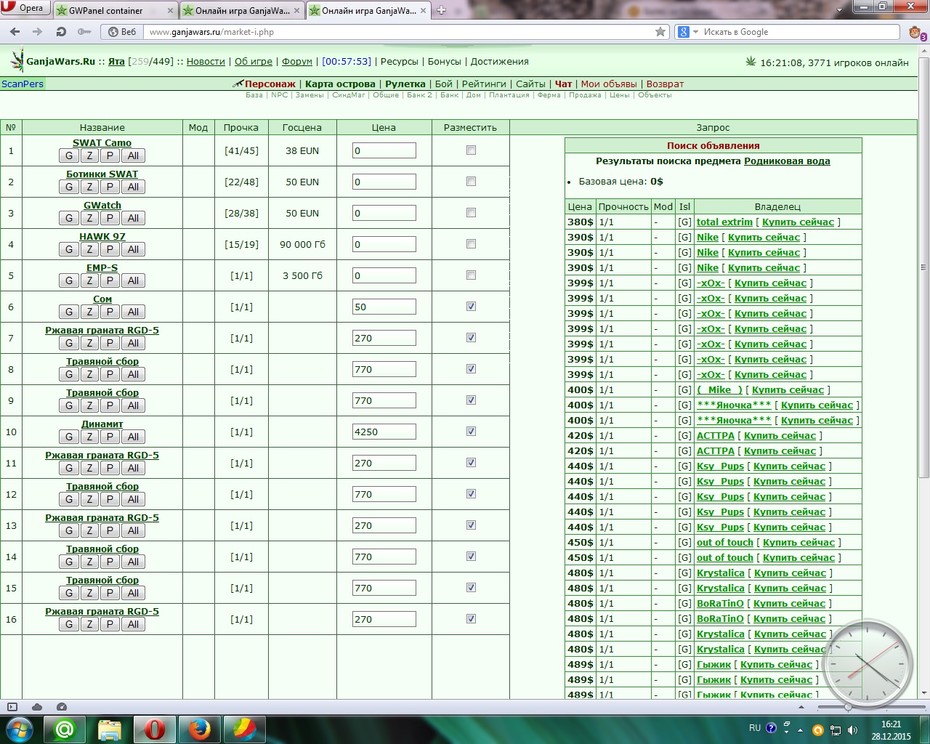Bookmark page using the address bar star
930x744 pixels.
660,32
